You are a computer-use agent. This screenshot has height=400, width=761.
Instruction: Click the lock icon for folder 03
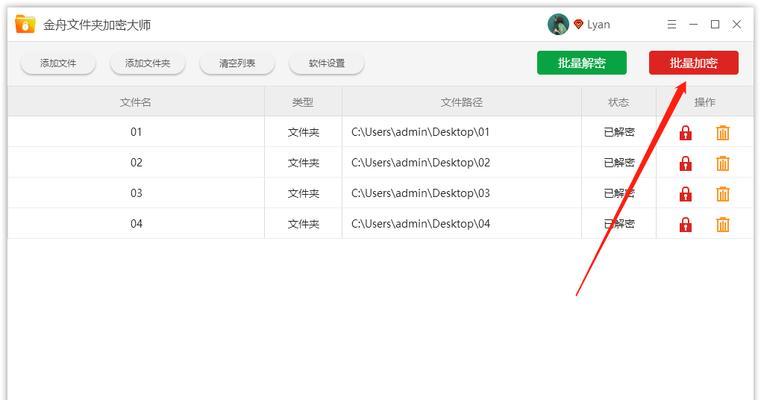(x=685, y=194)
